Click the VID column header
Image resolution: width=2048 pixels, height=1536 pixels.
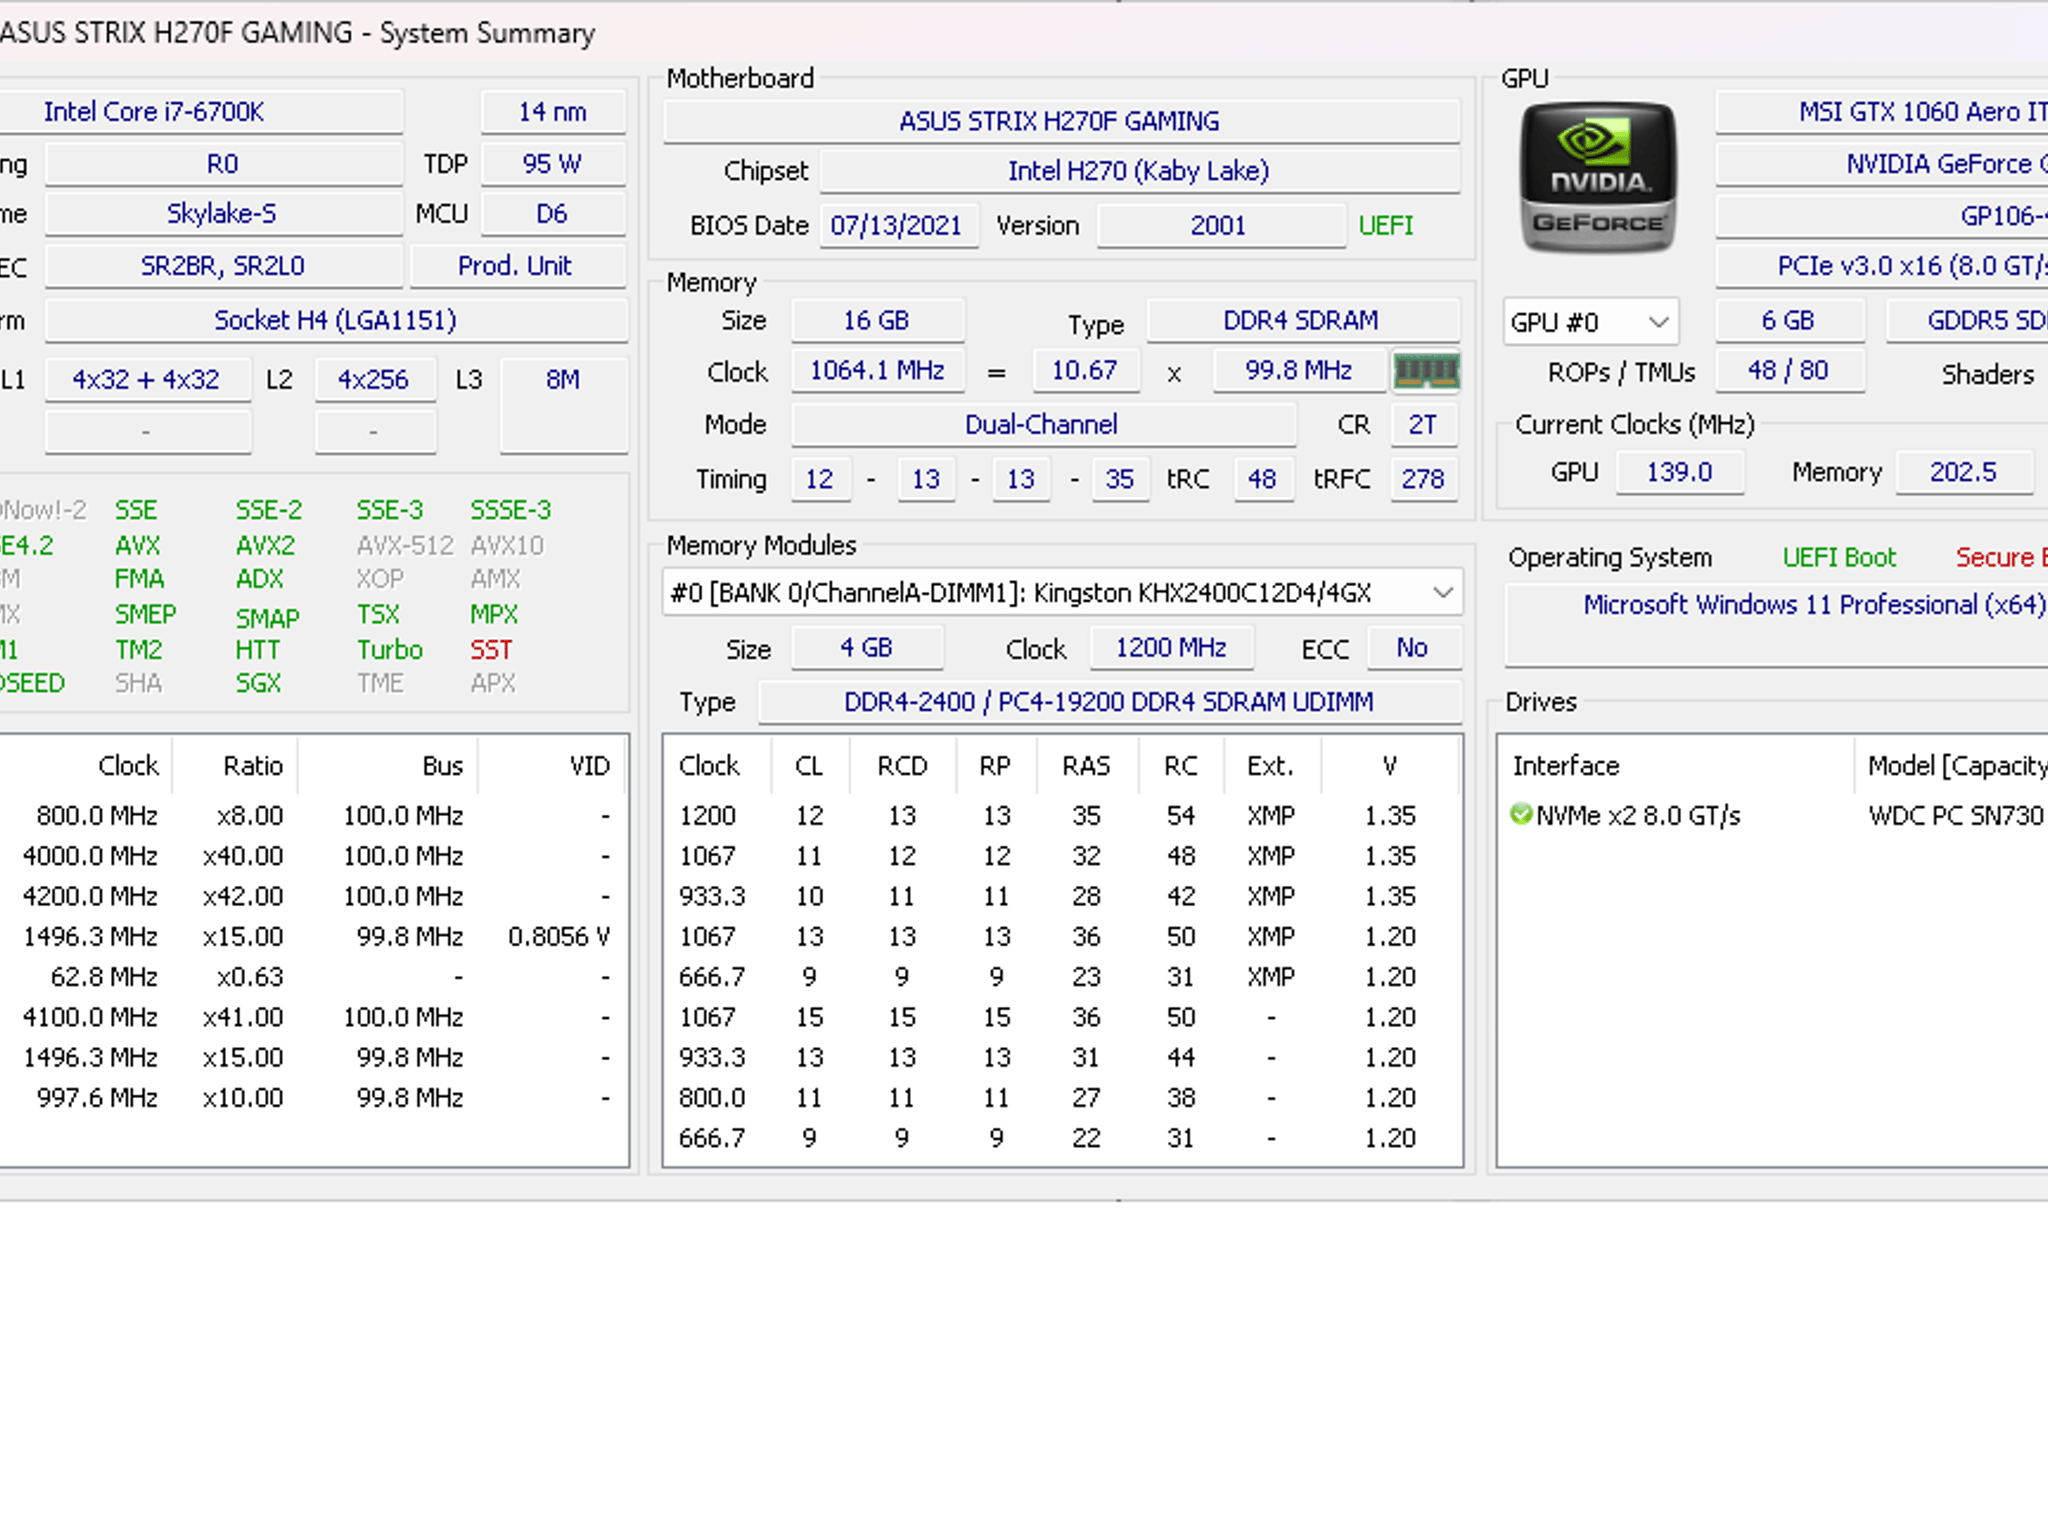pos(554,766)
